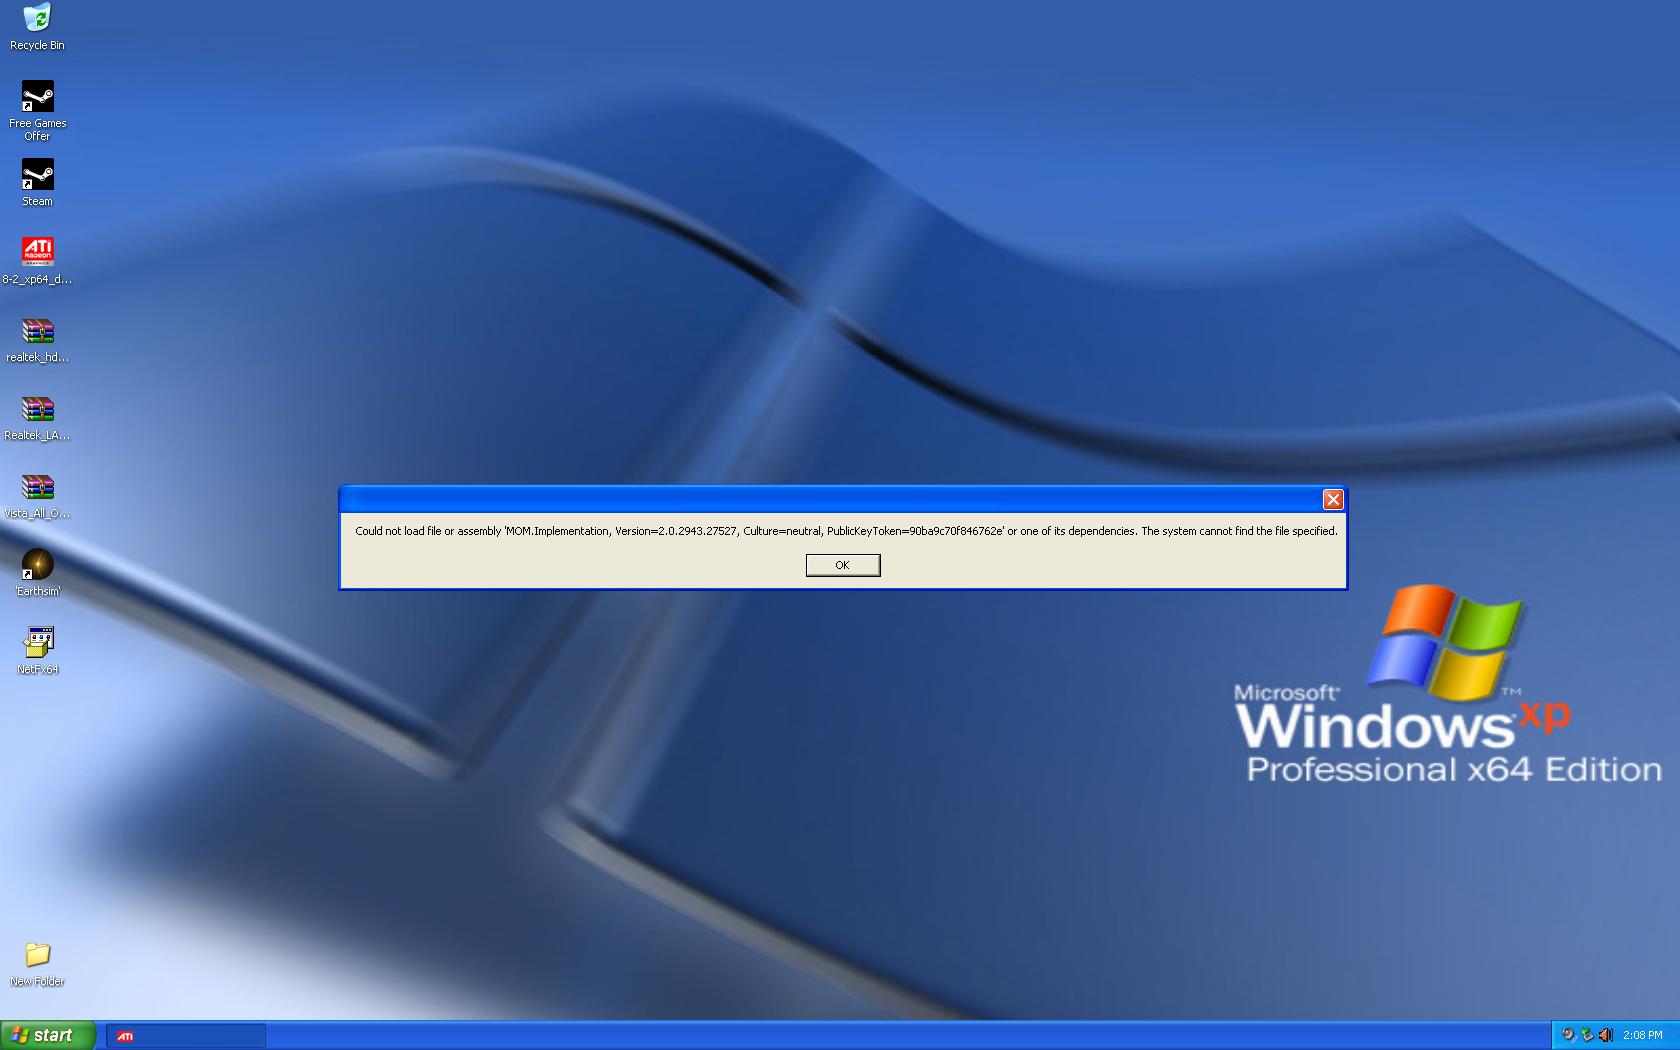Image resolution: width=1680 pixels, height=1050 pixels.
Task: Click the safely remove hardware tray icon
Action: pos(1587,1035)
